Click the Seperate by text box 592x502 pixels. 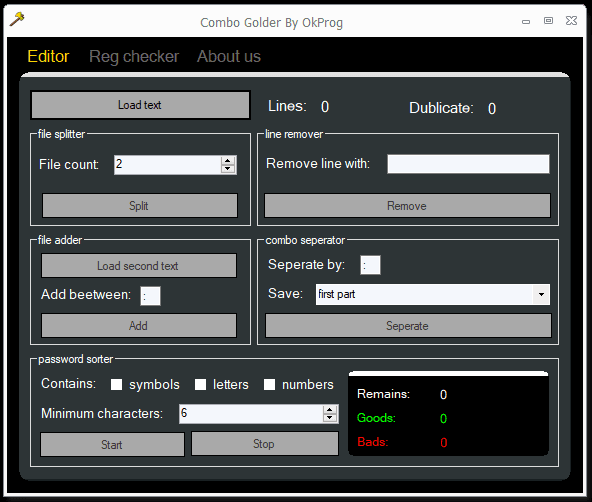(370, 265)
